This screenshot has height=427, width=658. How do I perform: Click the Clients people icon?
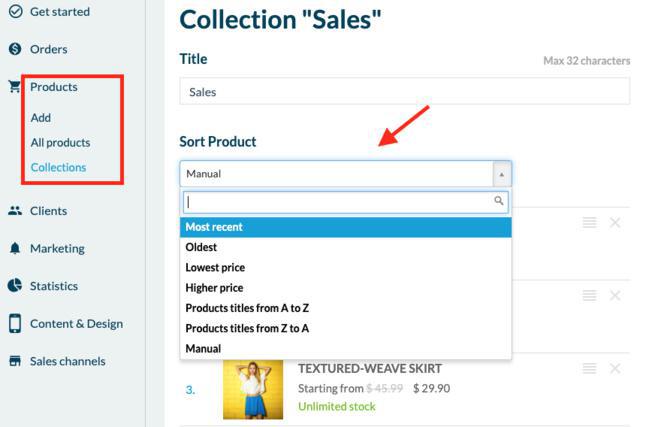click(15, 211)
